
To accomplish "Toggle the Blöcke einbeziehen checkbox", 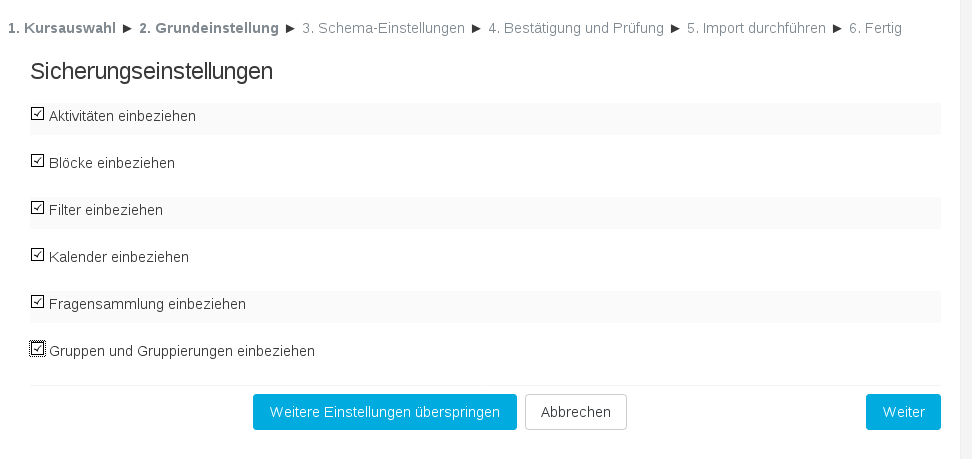I will click(x=38, y=161).
